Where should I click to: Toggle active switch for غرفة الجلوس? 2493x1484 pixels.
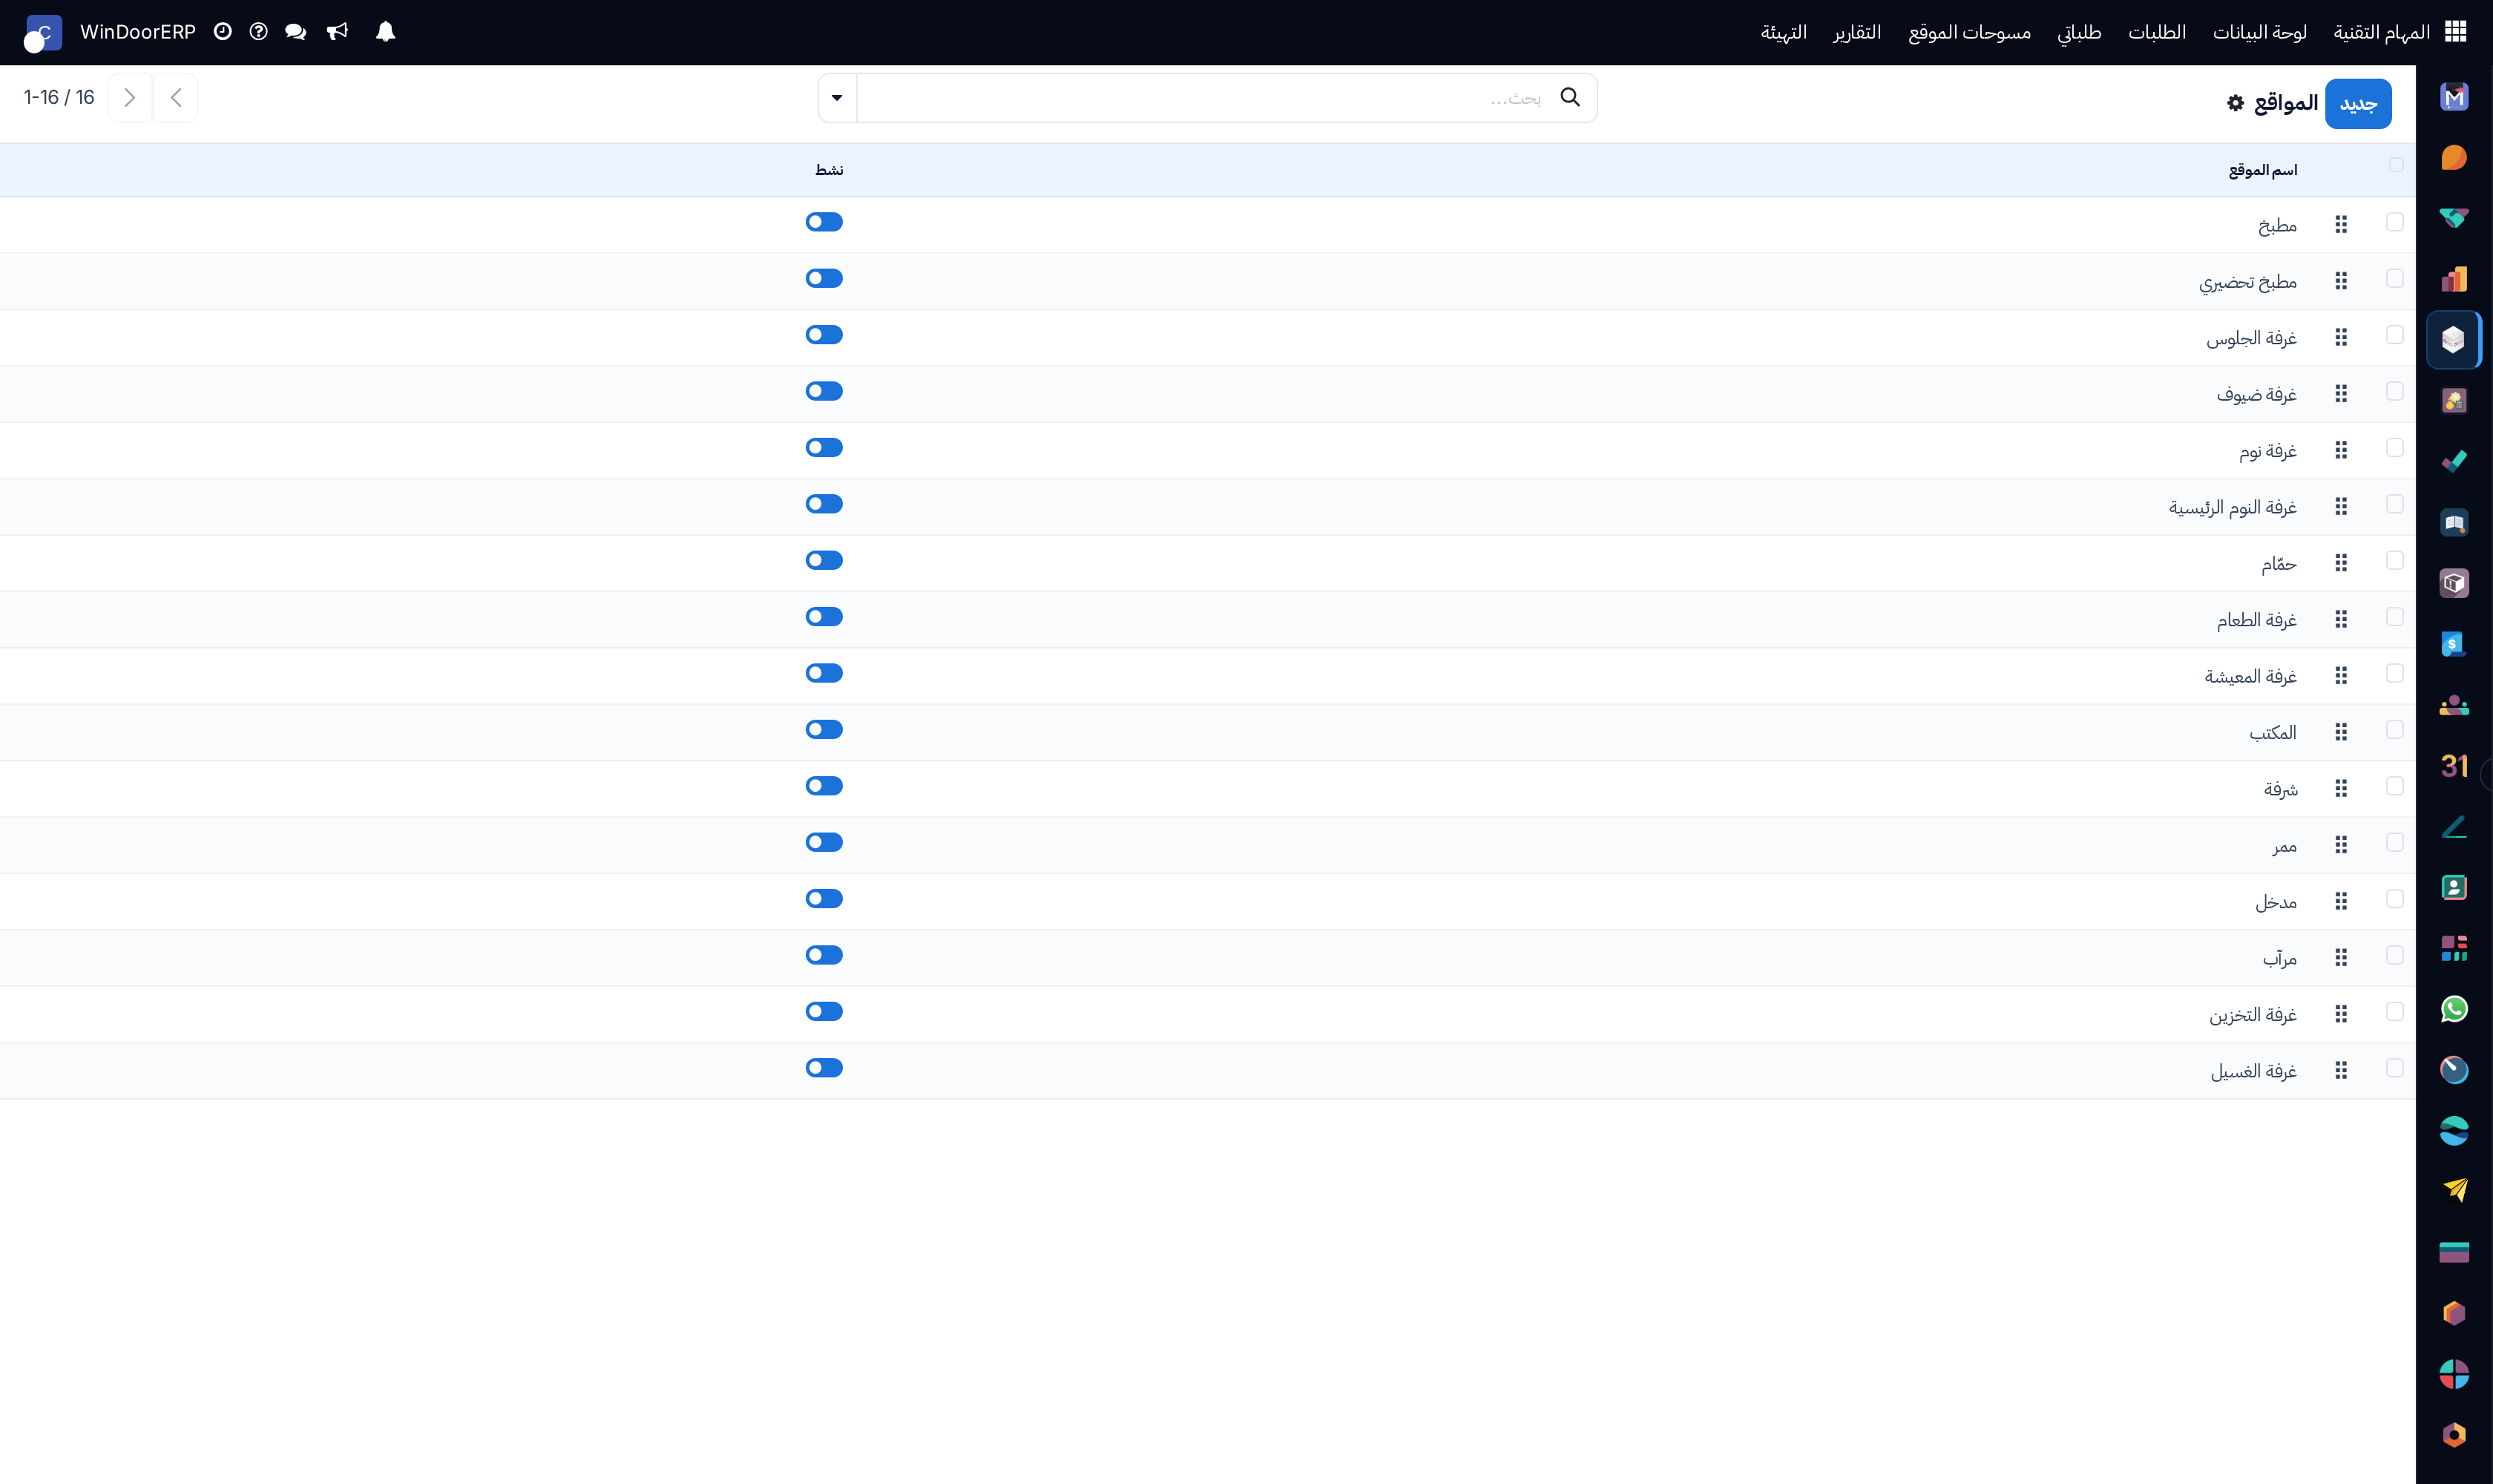tap(824, 335)
